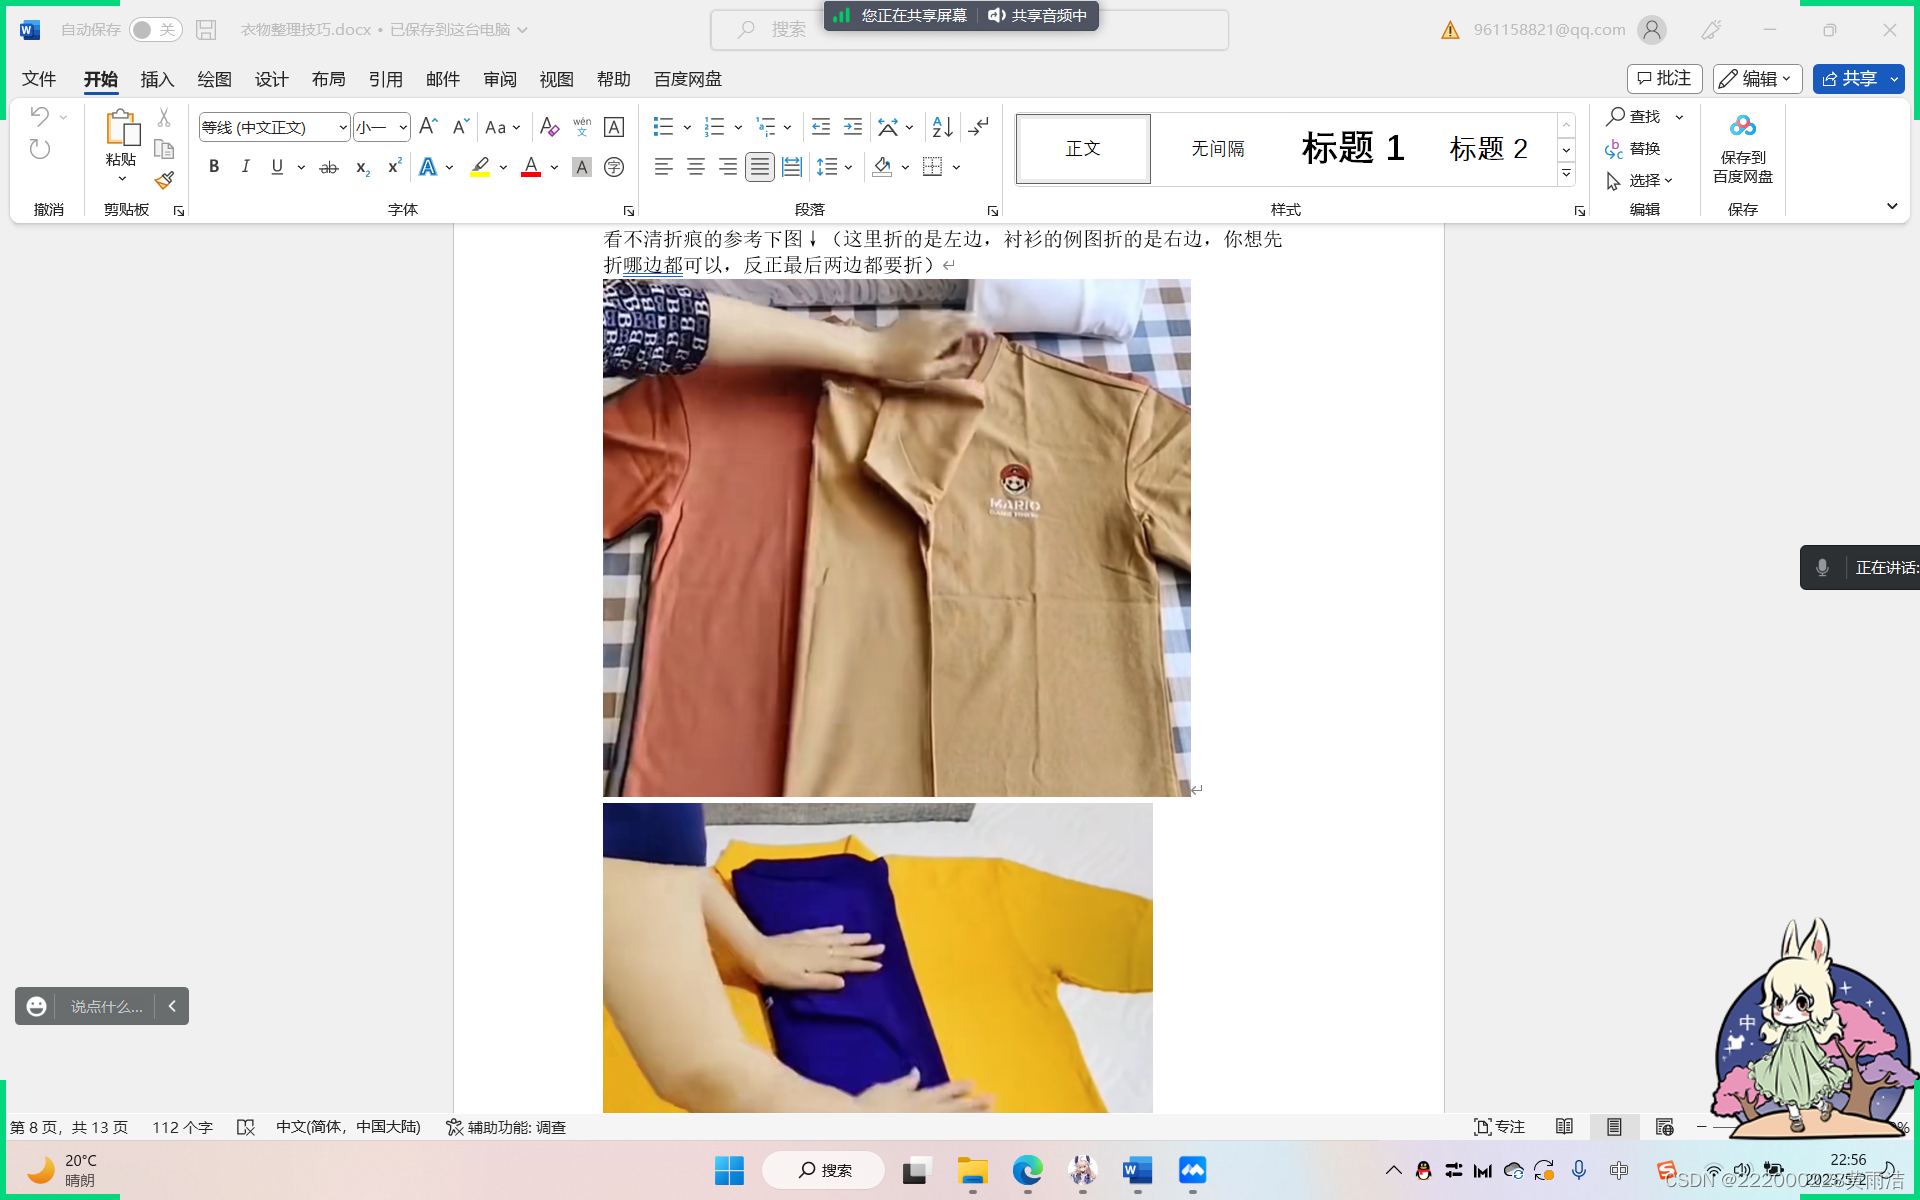Image resolution: width=1920 pixels, height=1200 pixels.
Task: Click the sort A-Z icon
Action: 942,127
